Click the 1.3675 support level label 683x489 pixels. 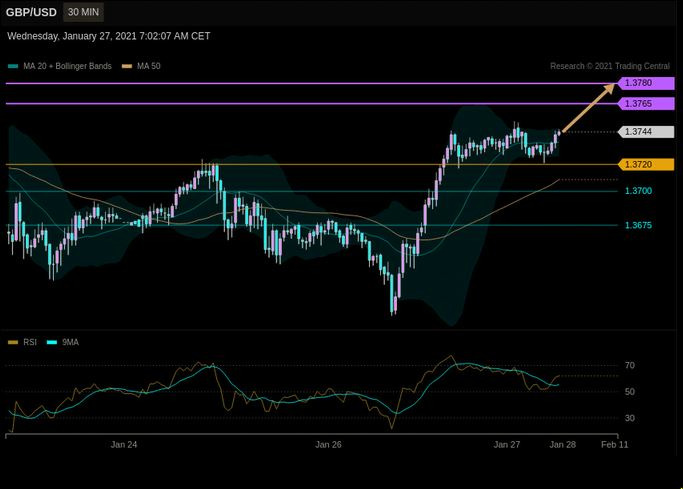[638, 225]
